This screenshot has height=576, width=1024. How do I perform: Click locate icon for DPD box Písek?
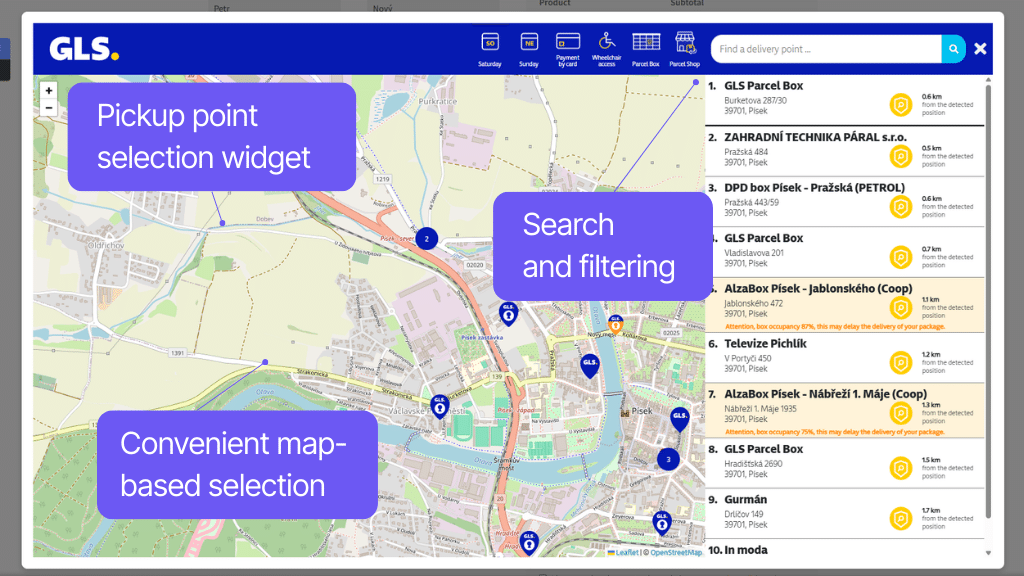[x=901, y=207]
